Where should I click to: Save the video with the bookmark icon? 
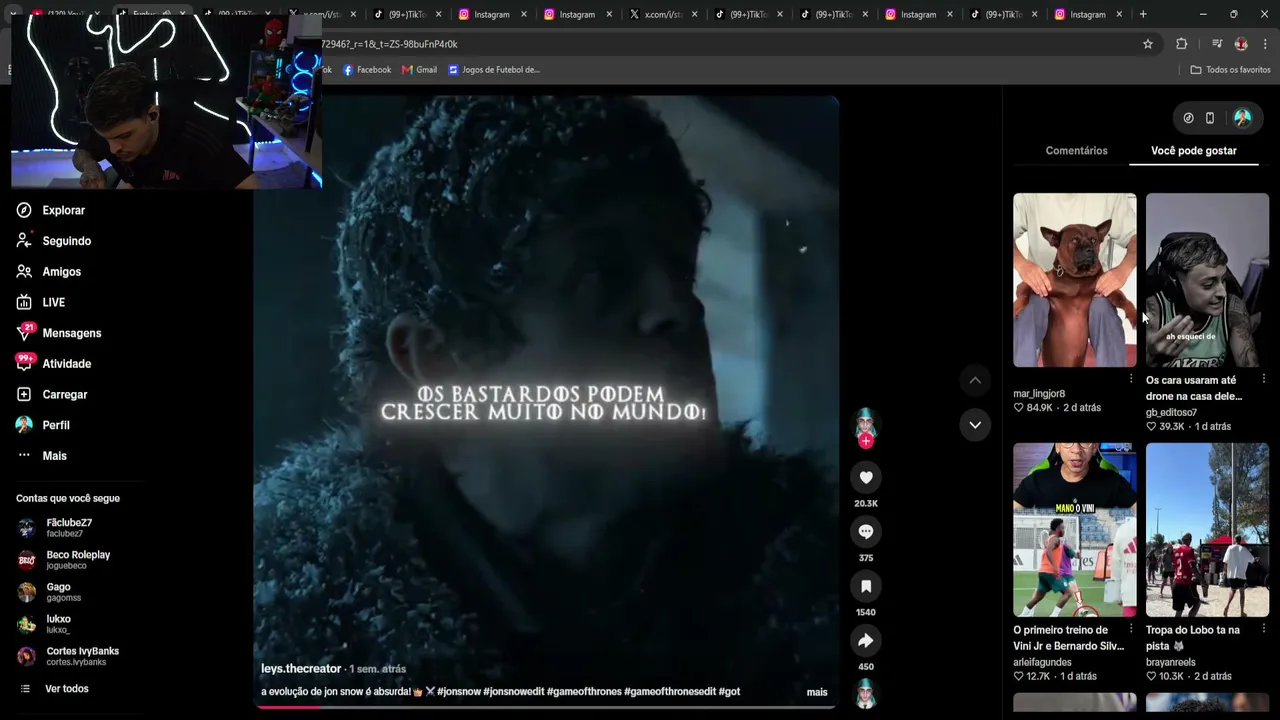tap(866, 586)
